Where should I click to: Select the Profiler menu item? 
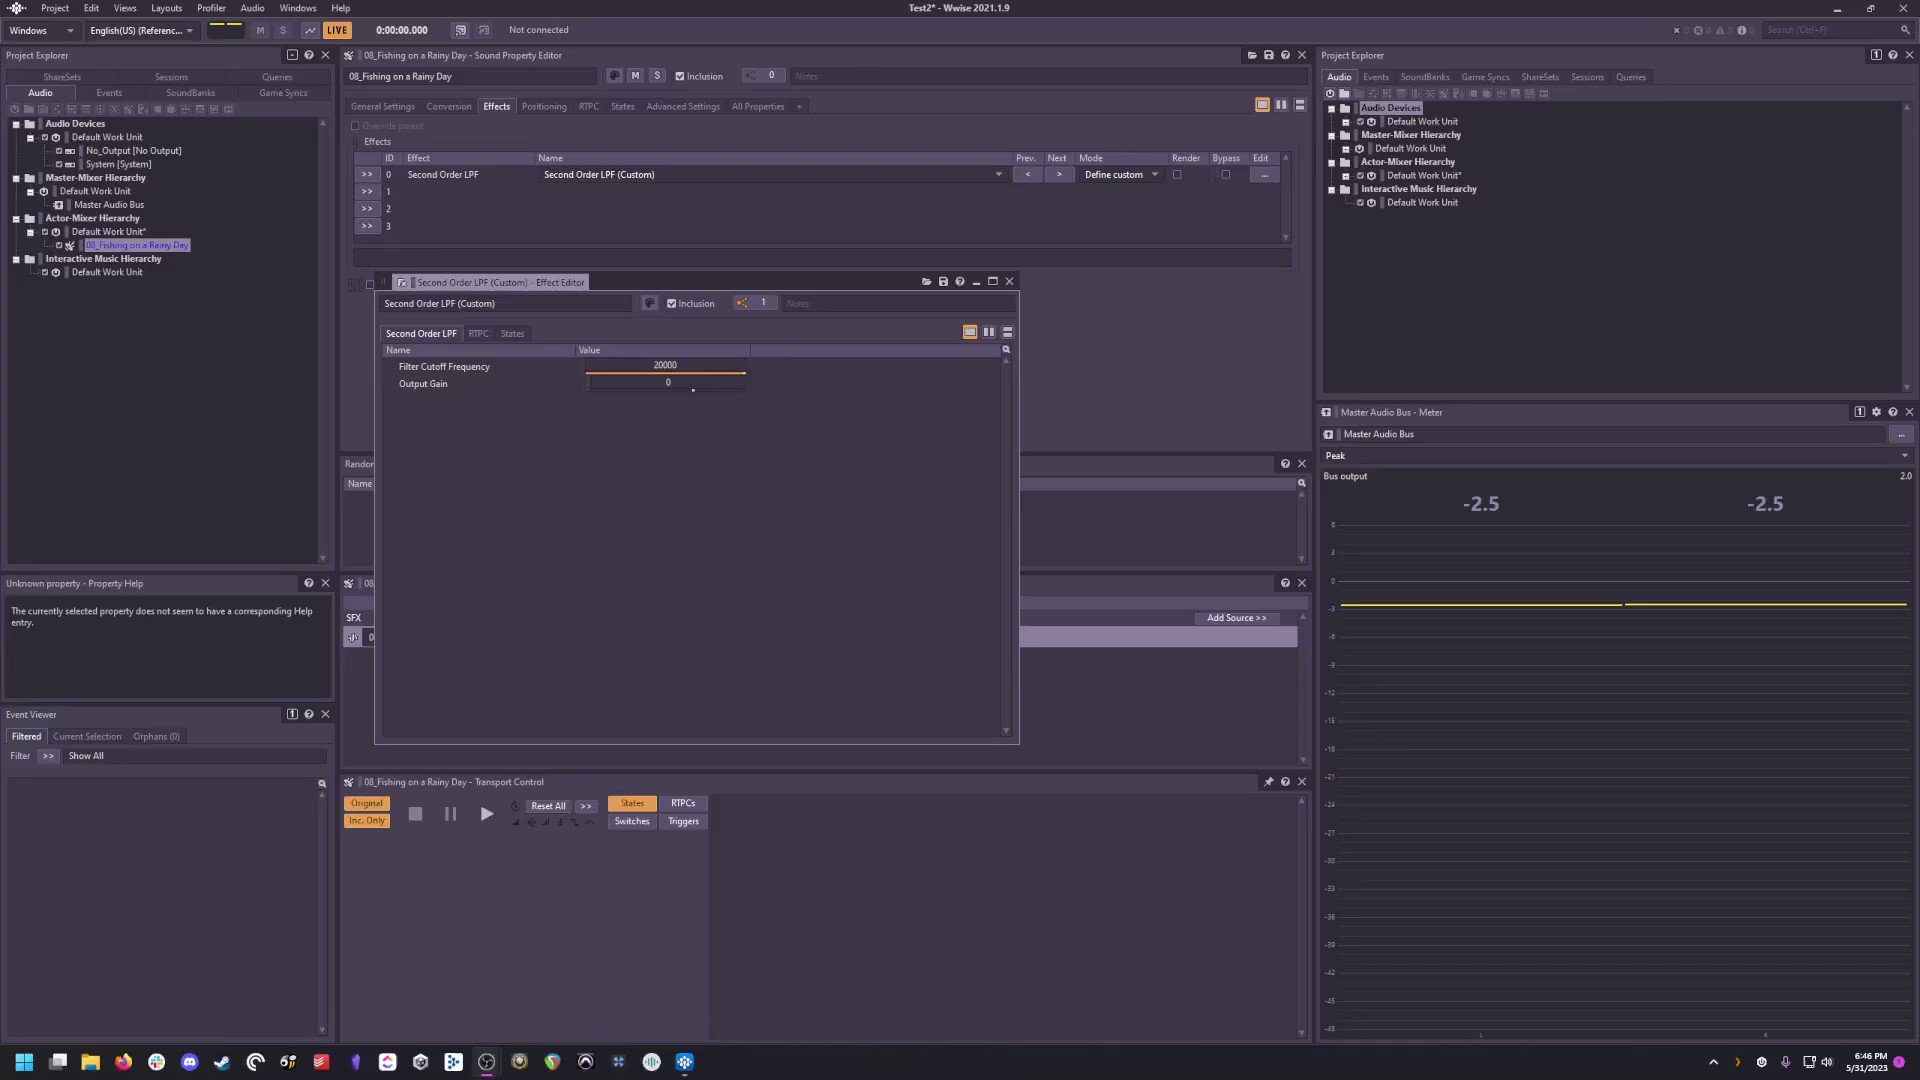(x=211, y=7)
